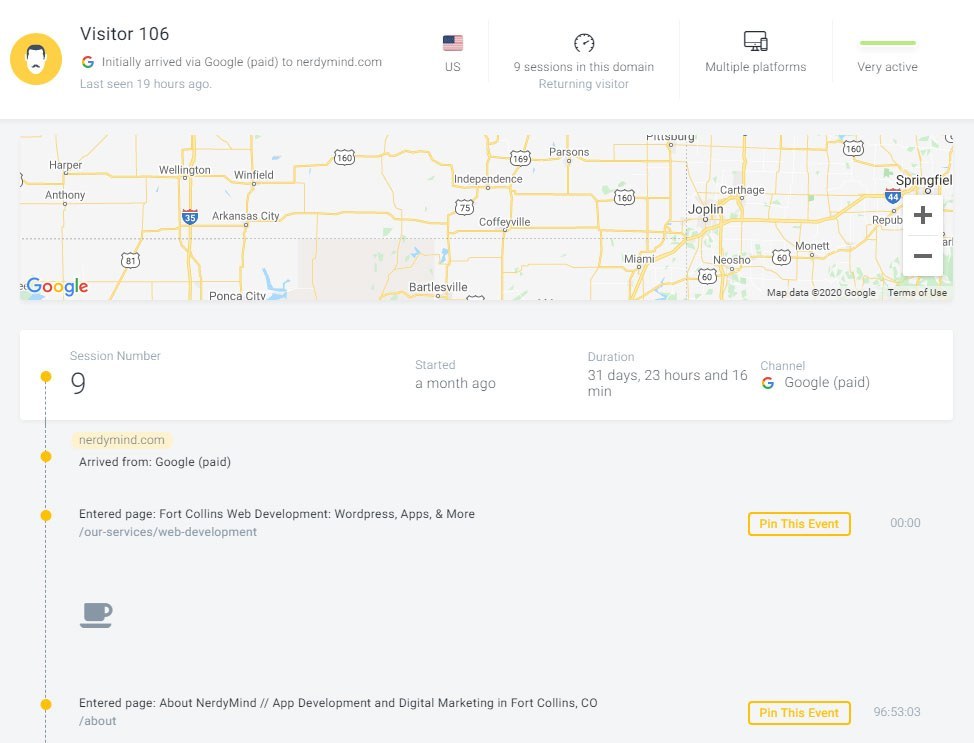Click the 96:53:03 timestamp
The width and height of the screenshot is (974, 743).
coord(897,712)
